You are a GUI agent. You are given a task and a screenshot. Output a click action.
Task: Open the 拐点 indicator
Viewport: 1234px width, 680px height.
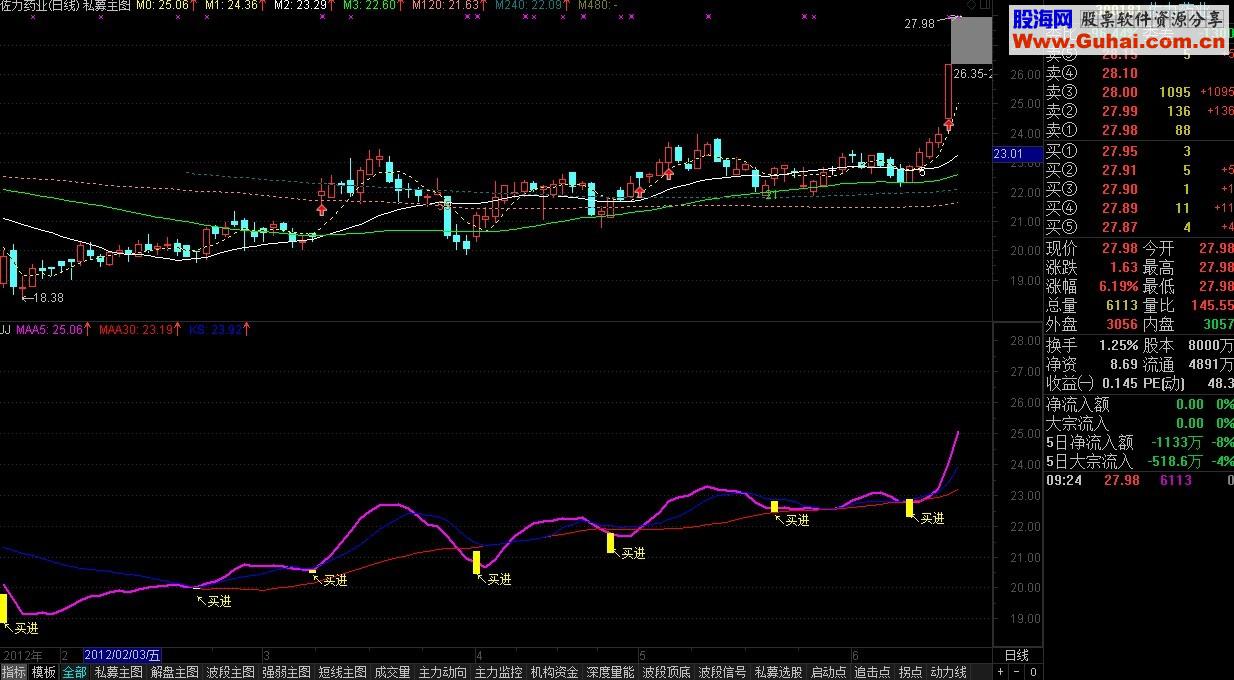[910, 672]
